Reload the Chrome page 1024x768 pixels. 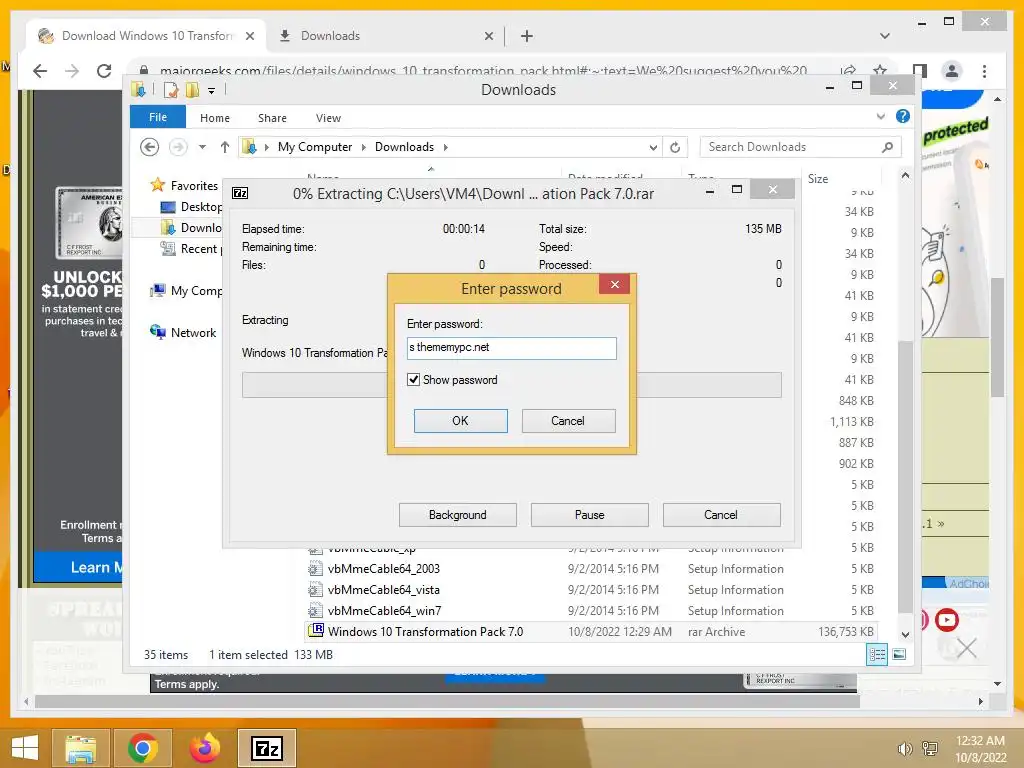[x=104, y=71]
